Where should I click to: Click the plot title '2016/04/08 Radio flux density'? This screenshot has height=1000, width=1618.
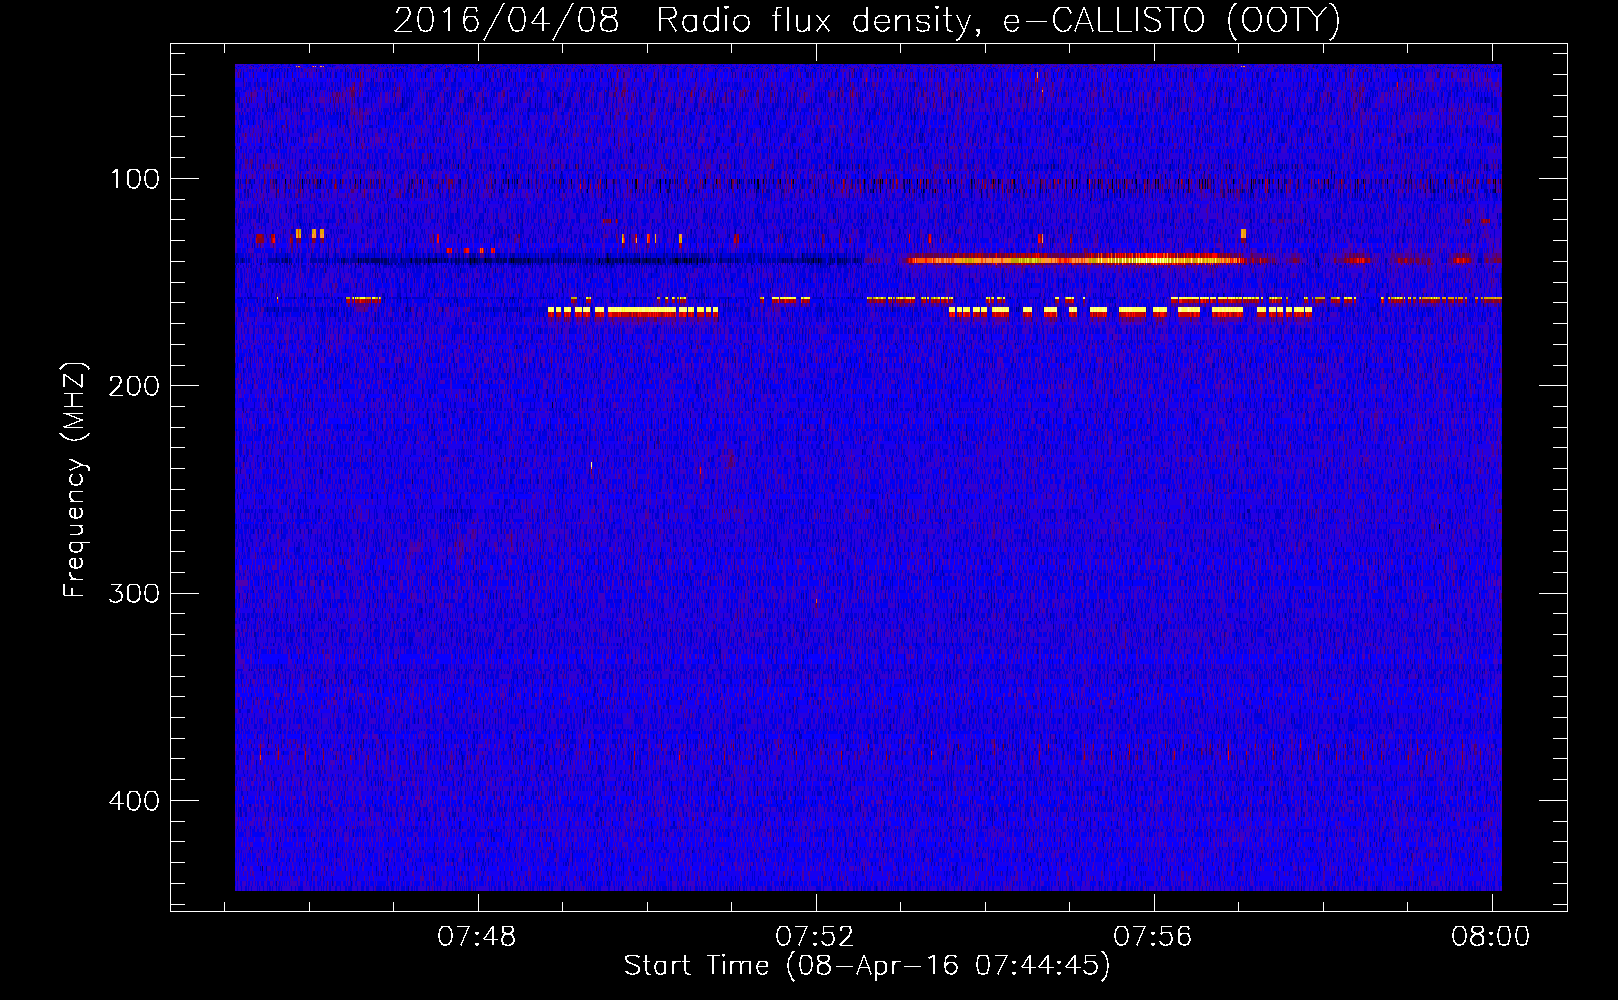click(x=867, y=20)
